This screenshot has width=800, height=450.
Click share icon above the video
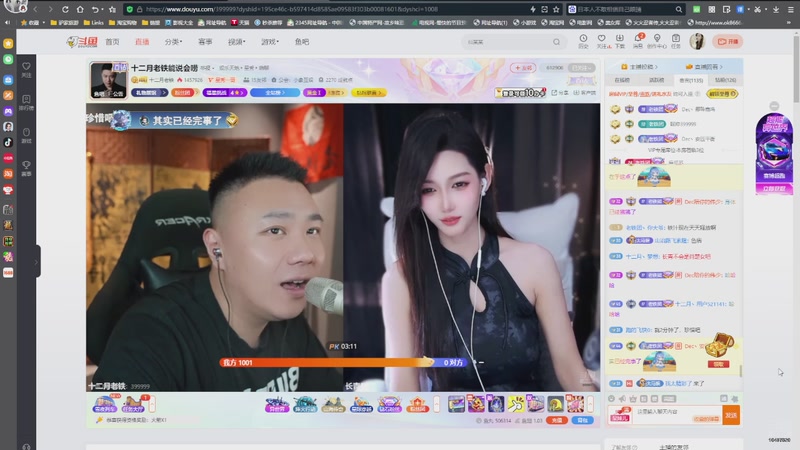tap(560, 93)
